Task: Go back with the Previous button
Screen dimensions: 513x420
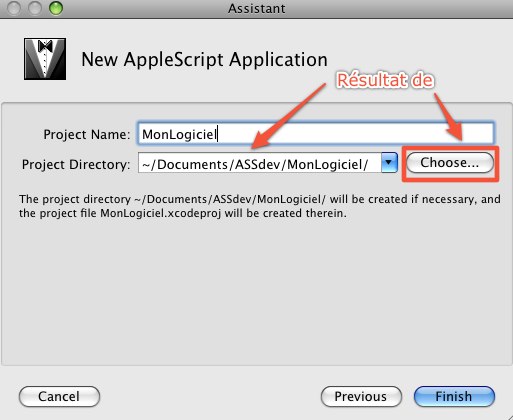Action: point(361,396)
